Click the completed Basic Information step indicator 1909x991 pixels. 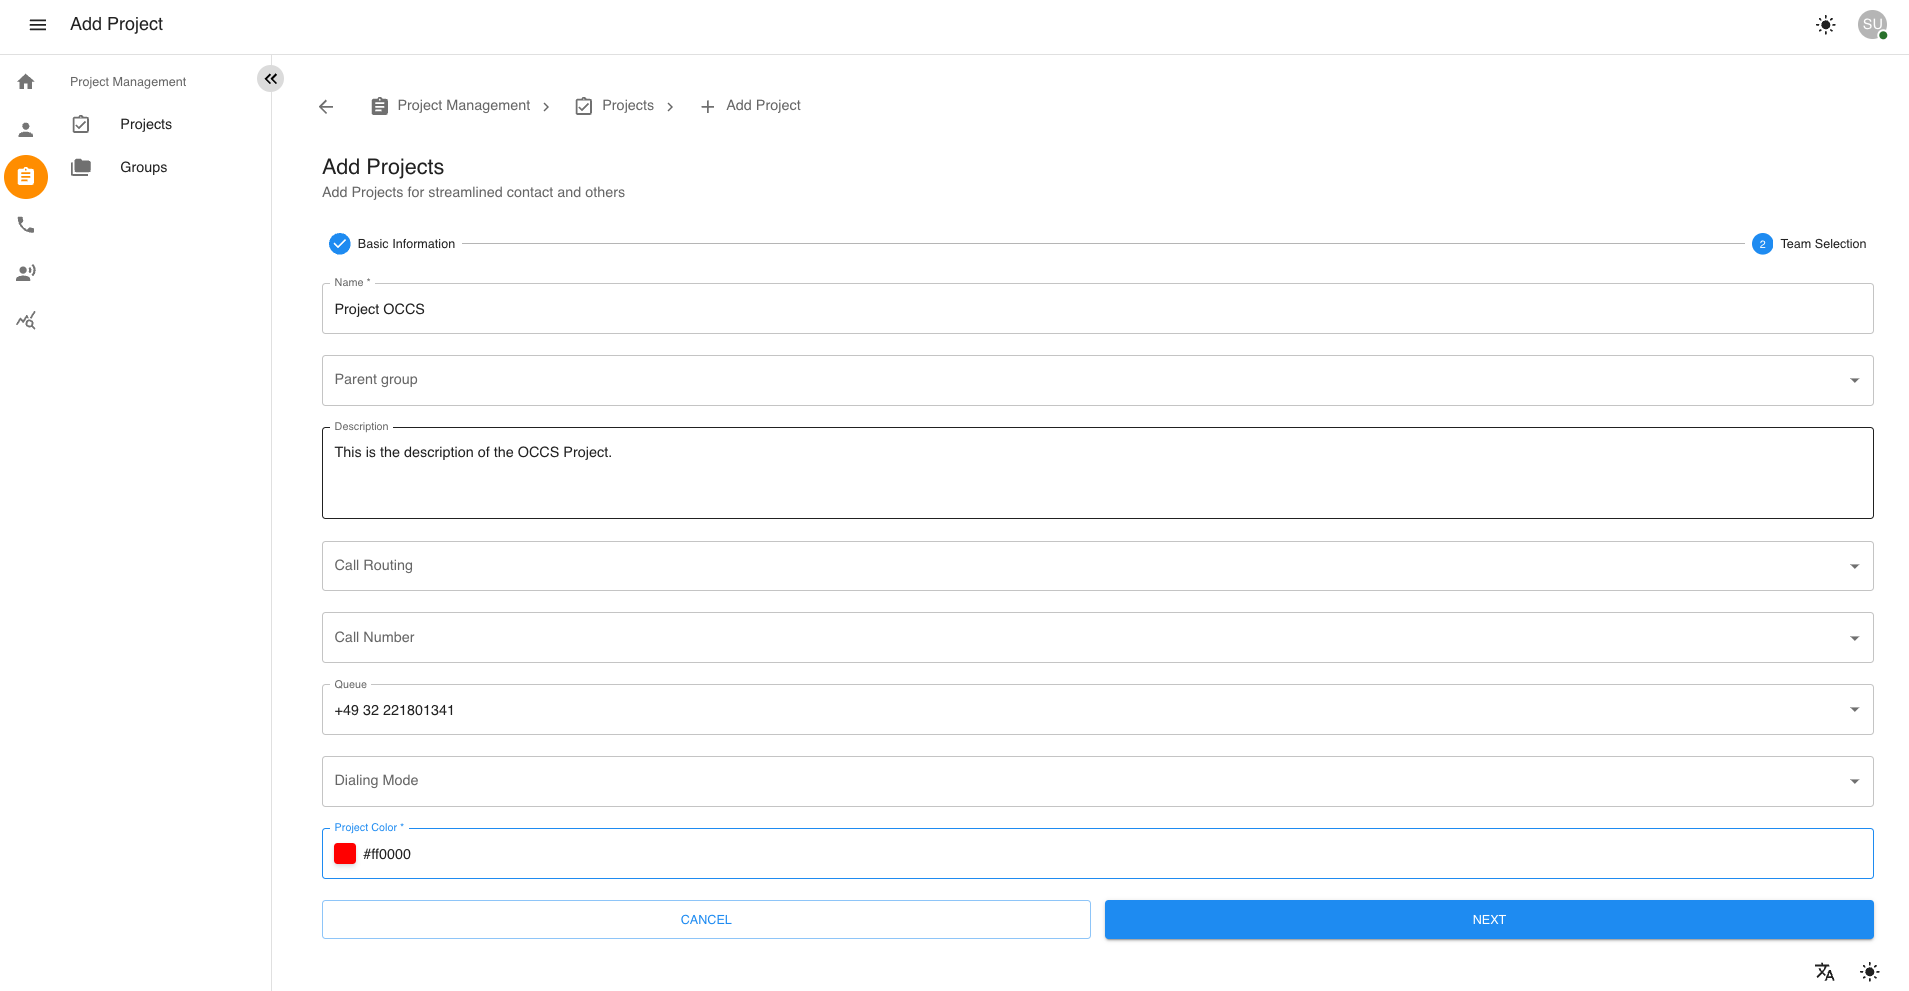(x=339, y=243)
